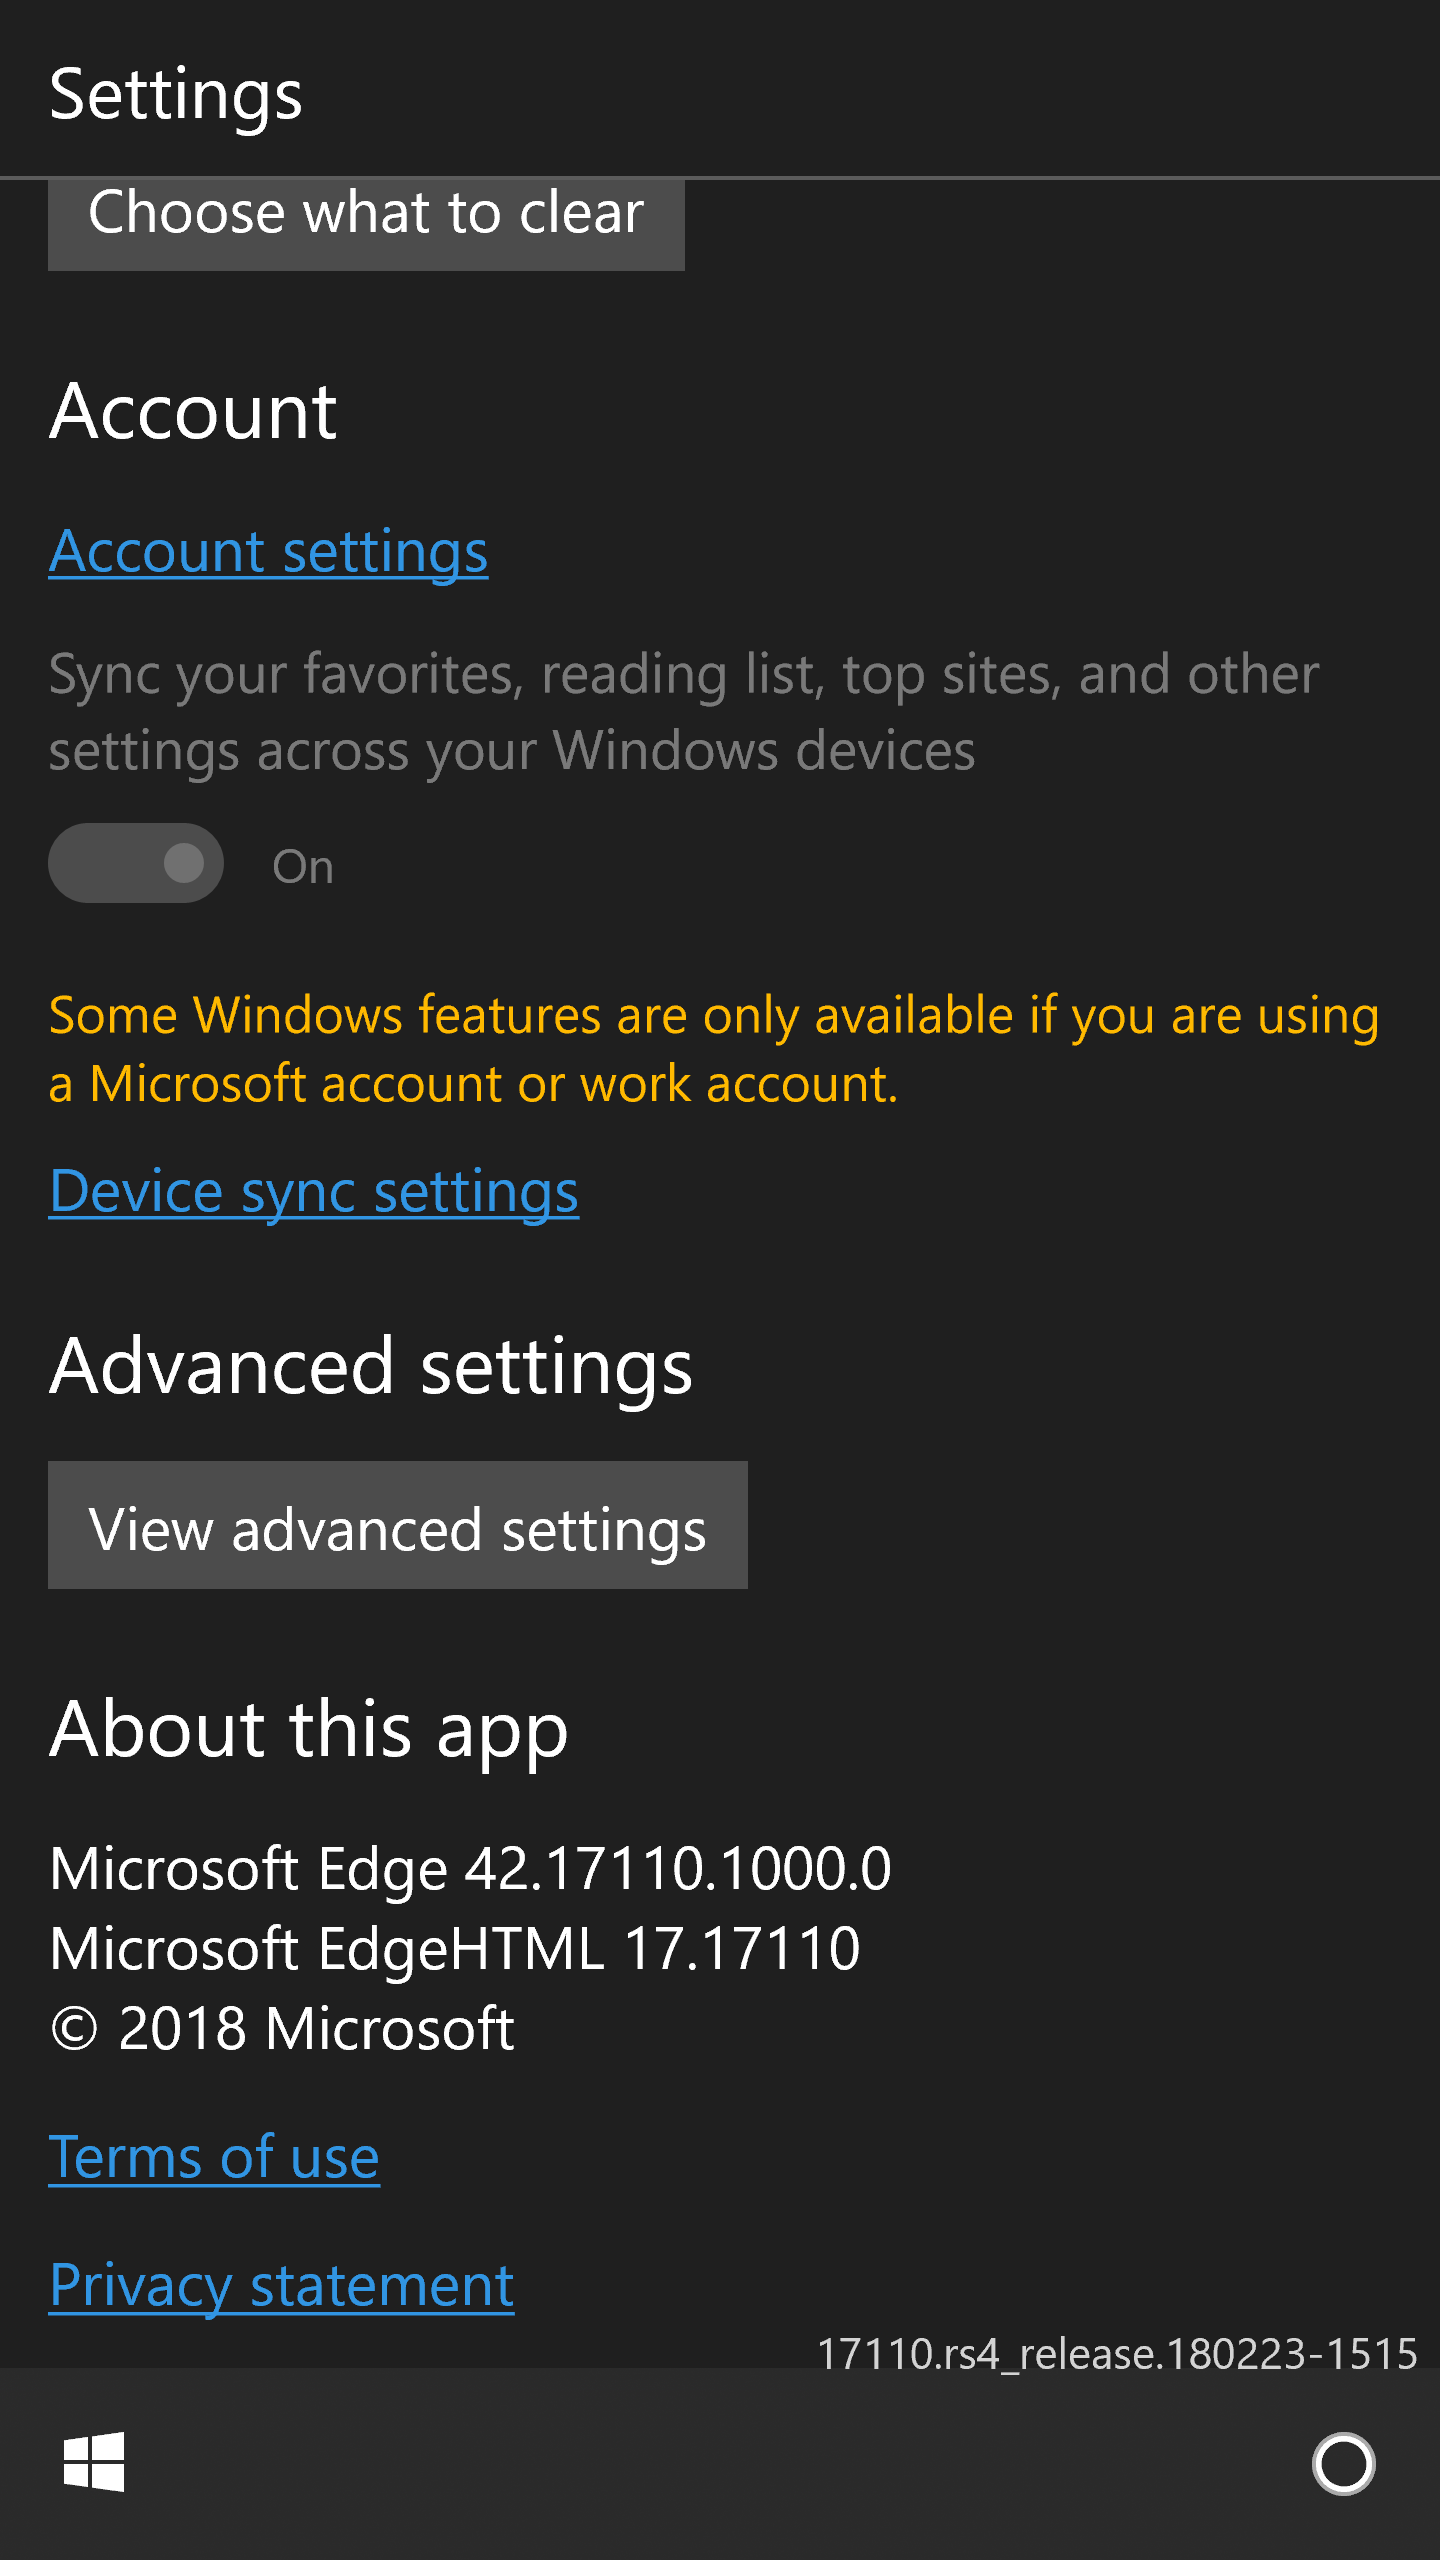Toggle the sync favorites switch
Image resolution: width=1440 pixels, height=2560 pixels.
(136, 863)
